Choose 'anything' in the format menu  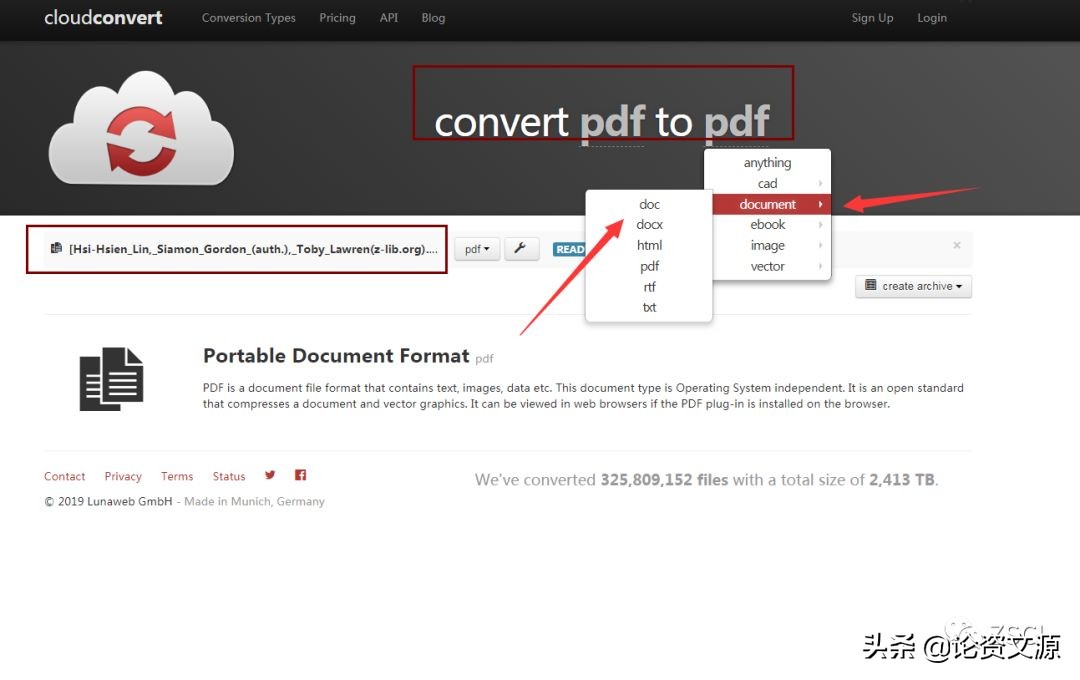coord(767,163)
